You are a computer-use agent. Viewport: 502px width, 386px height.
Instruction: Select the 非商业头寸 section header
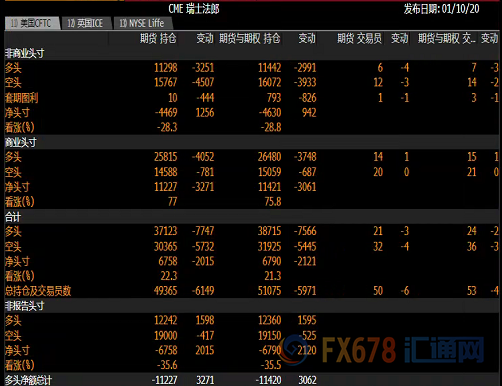click(25, 53)
